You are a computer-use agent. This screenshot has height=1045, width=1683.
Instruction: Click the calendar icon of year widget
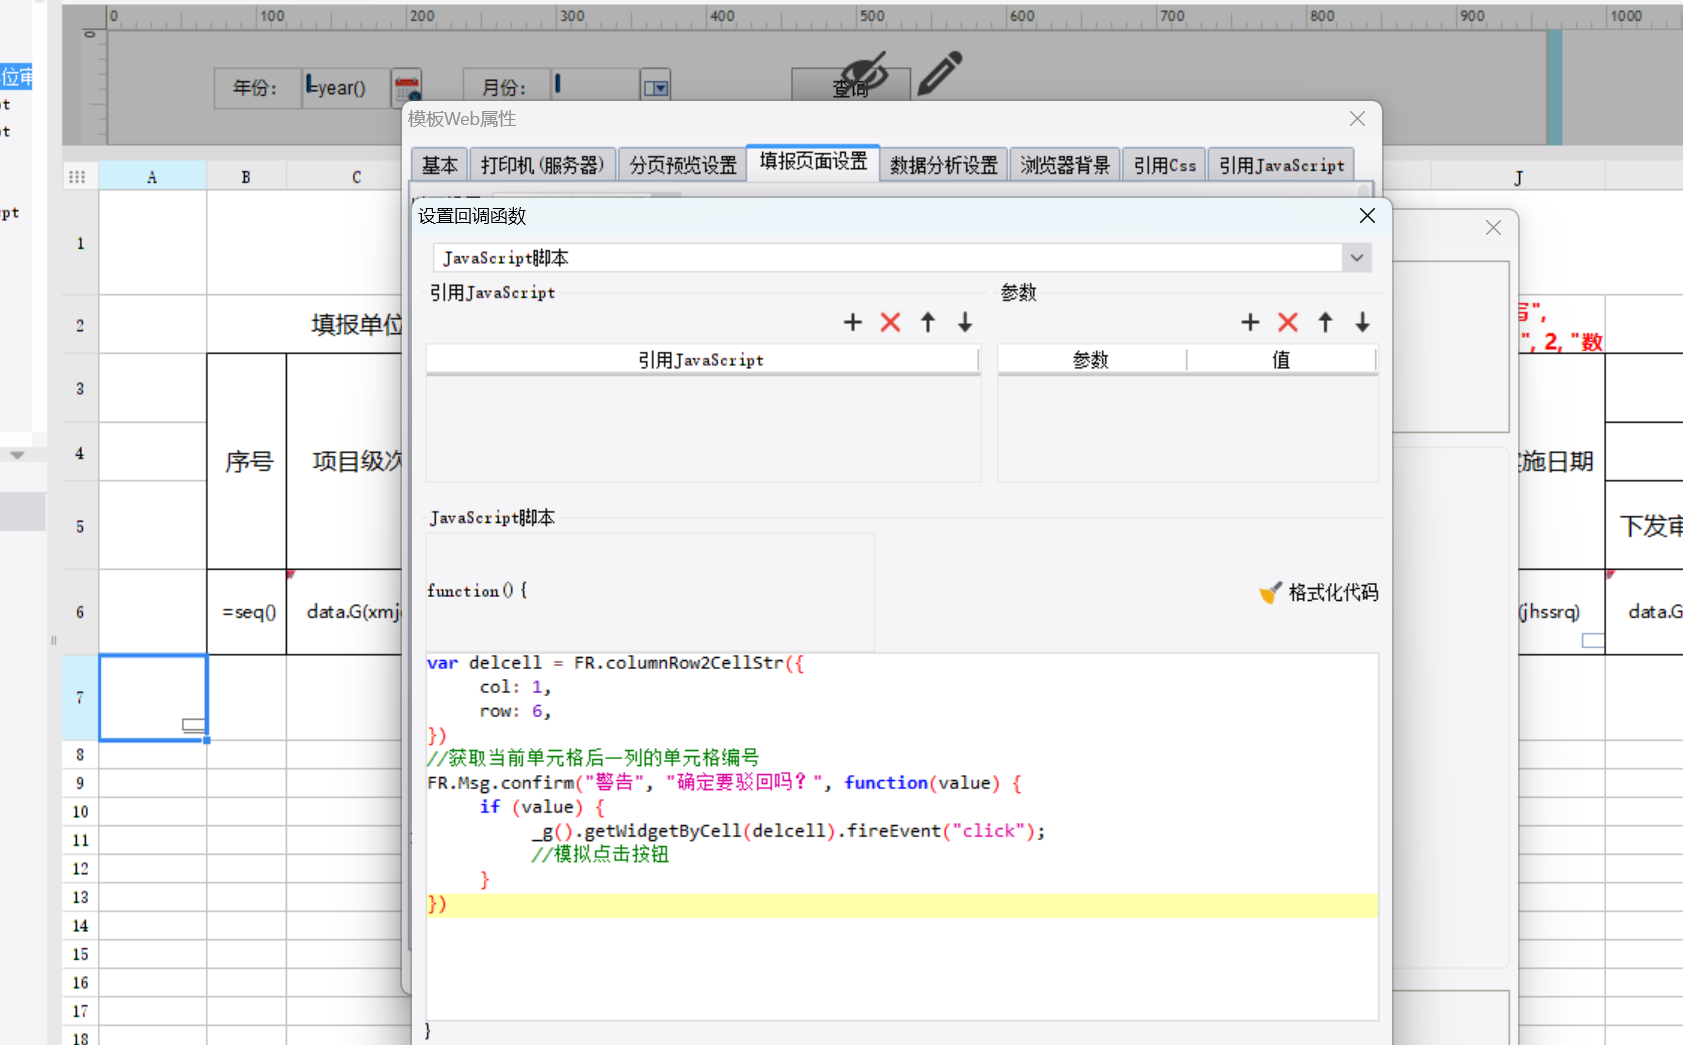[x=406, y=86]
